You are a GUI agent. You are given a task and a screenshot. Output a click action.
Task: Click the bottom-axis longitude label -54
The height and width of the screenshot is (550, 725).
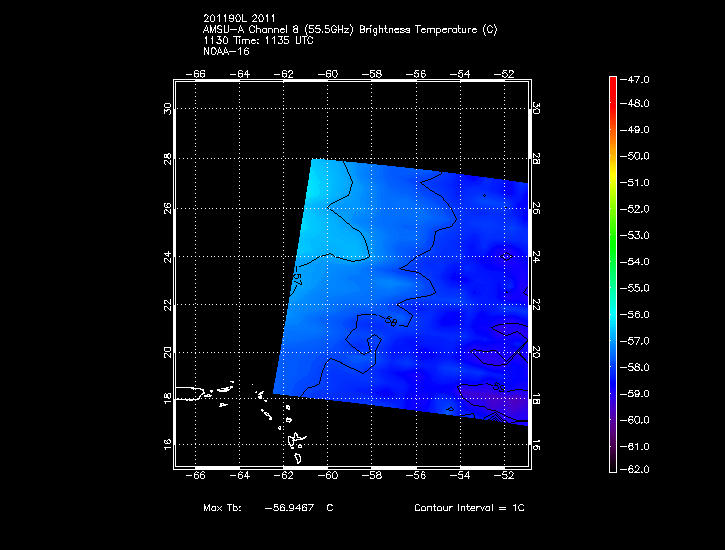click(460, 476)
